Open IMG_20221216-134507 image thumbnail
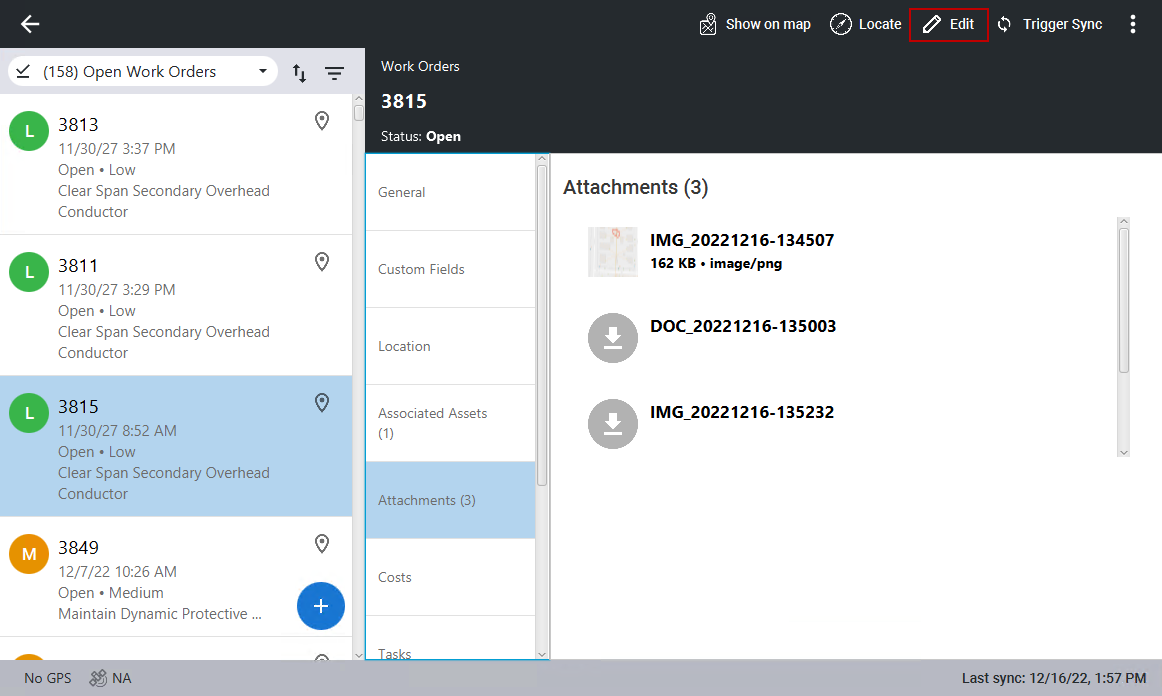 [x=613, y=252]
